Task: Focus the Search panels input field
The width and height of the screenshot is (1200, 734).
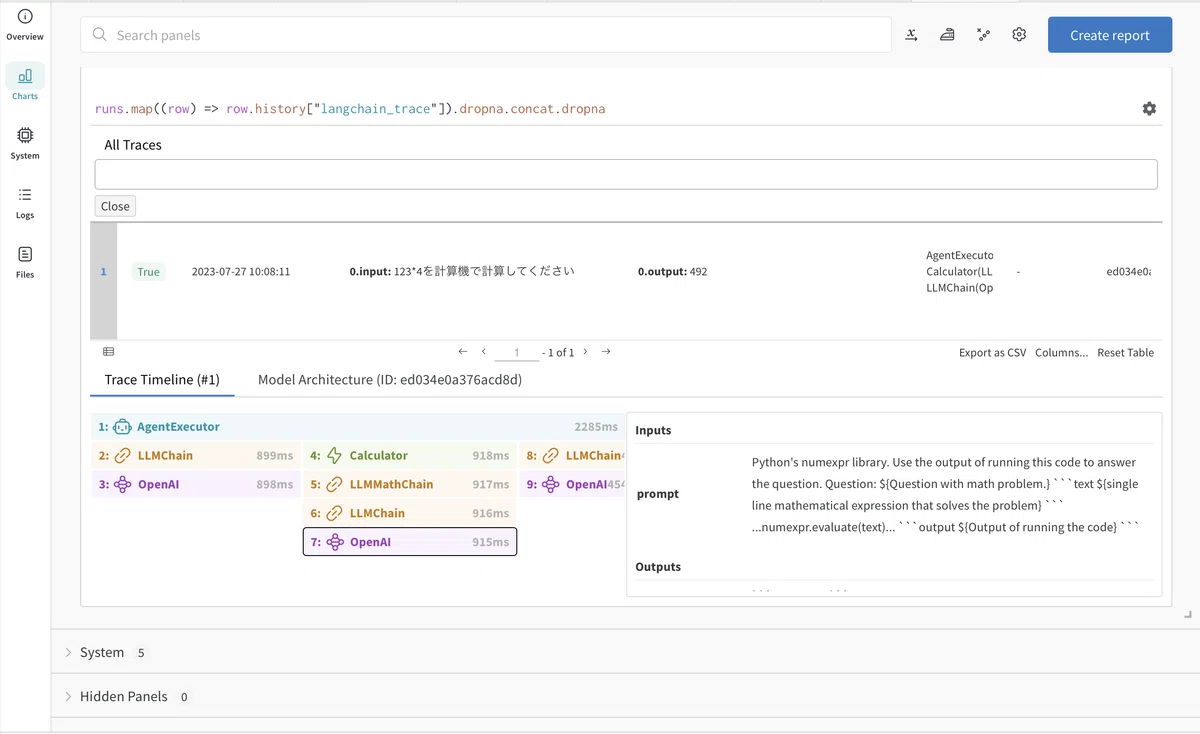Action: [486, 35]
